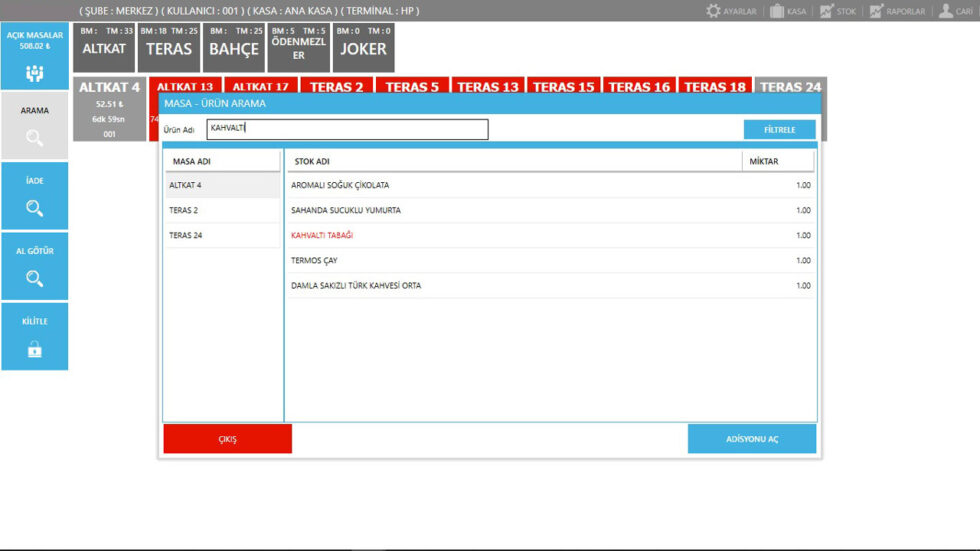The width and height of the screenshot is (980, 551).
Task: Open the Raporlar reports icon
Action: [x=876, y=11]
